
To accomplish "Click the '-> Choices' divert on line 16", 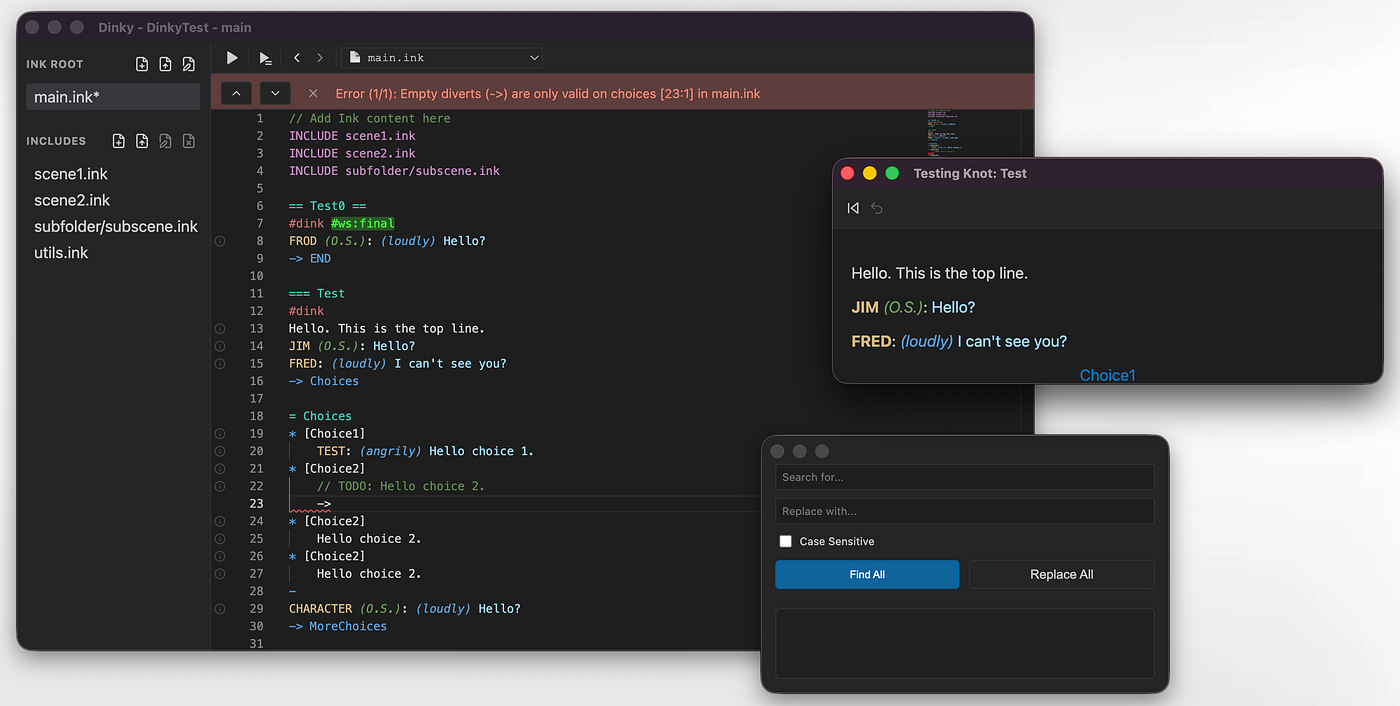I will point(324,381).
